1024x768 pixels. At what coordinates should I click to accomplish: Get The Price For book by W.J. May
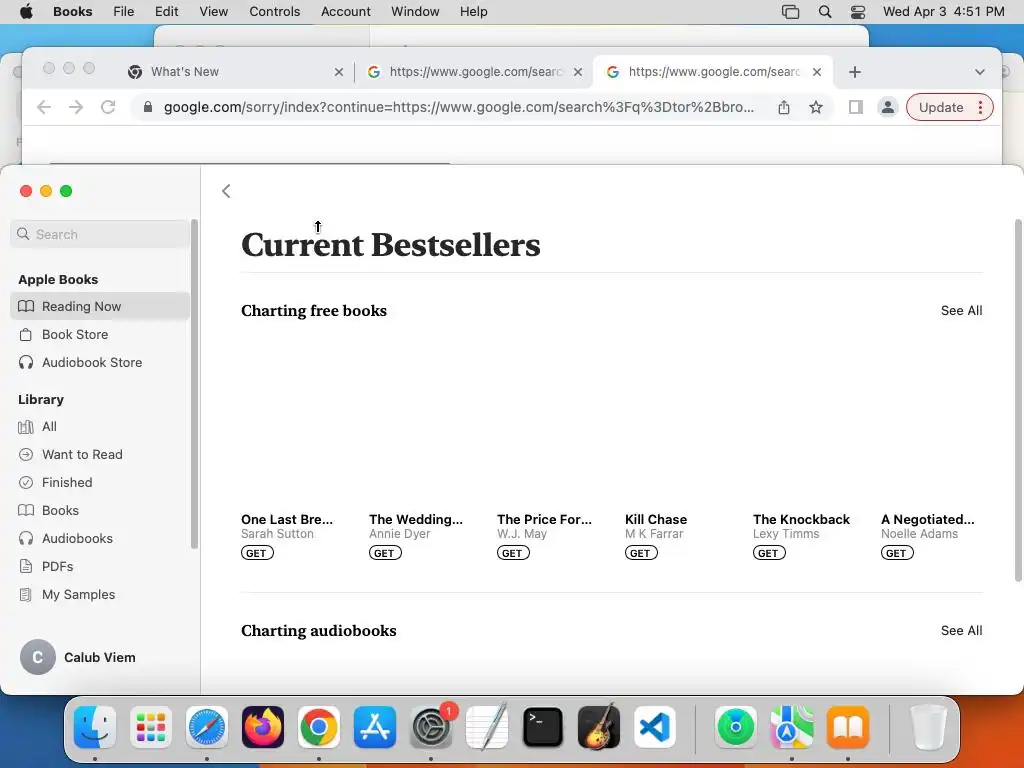[x=513, y=553]
